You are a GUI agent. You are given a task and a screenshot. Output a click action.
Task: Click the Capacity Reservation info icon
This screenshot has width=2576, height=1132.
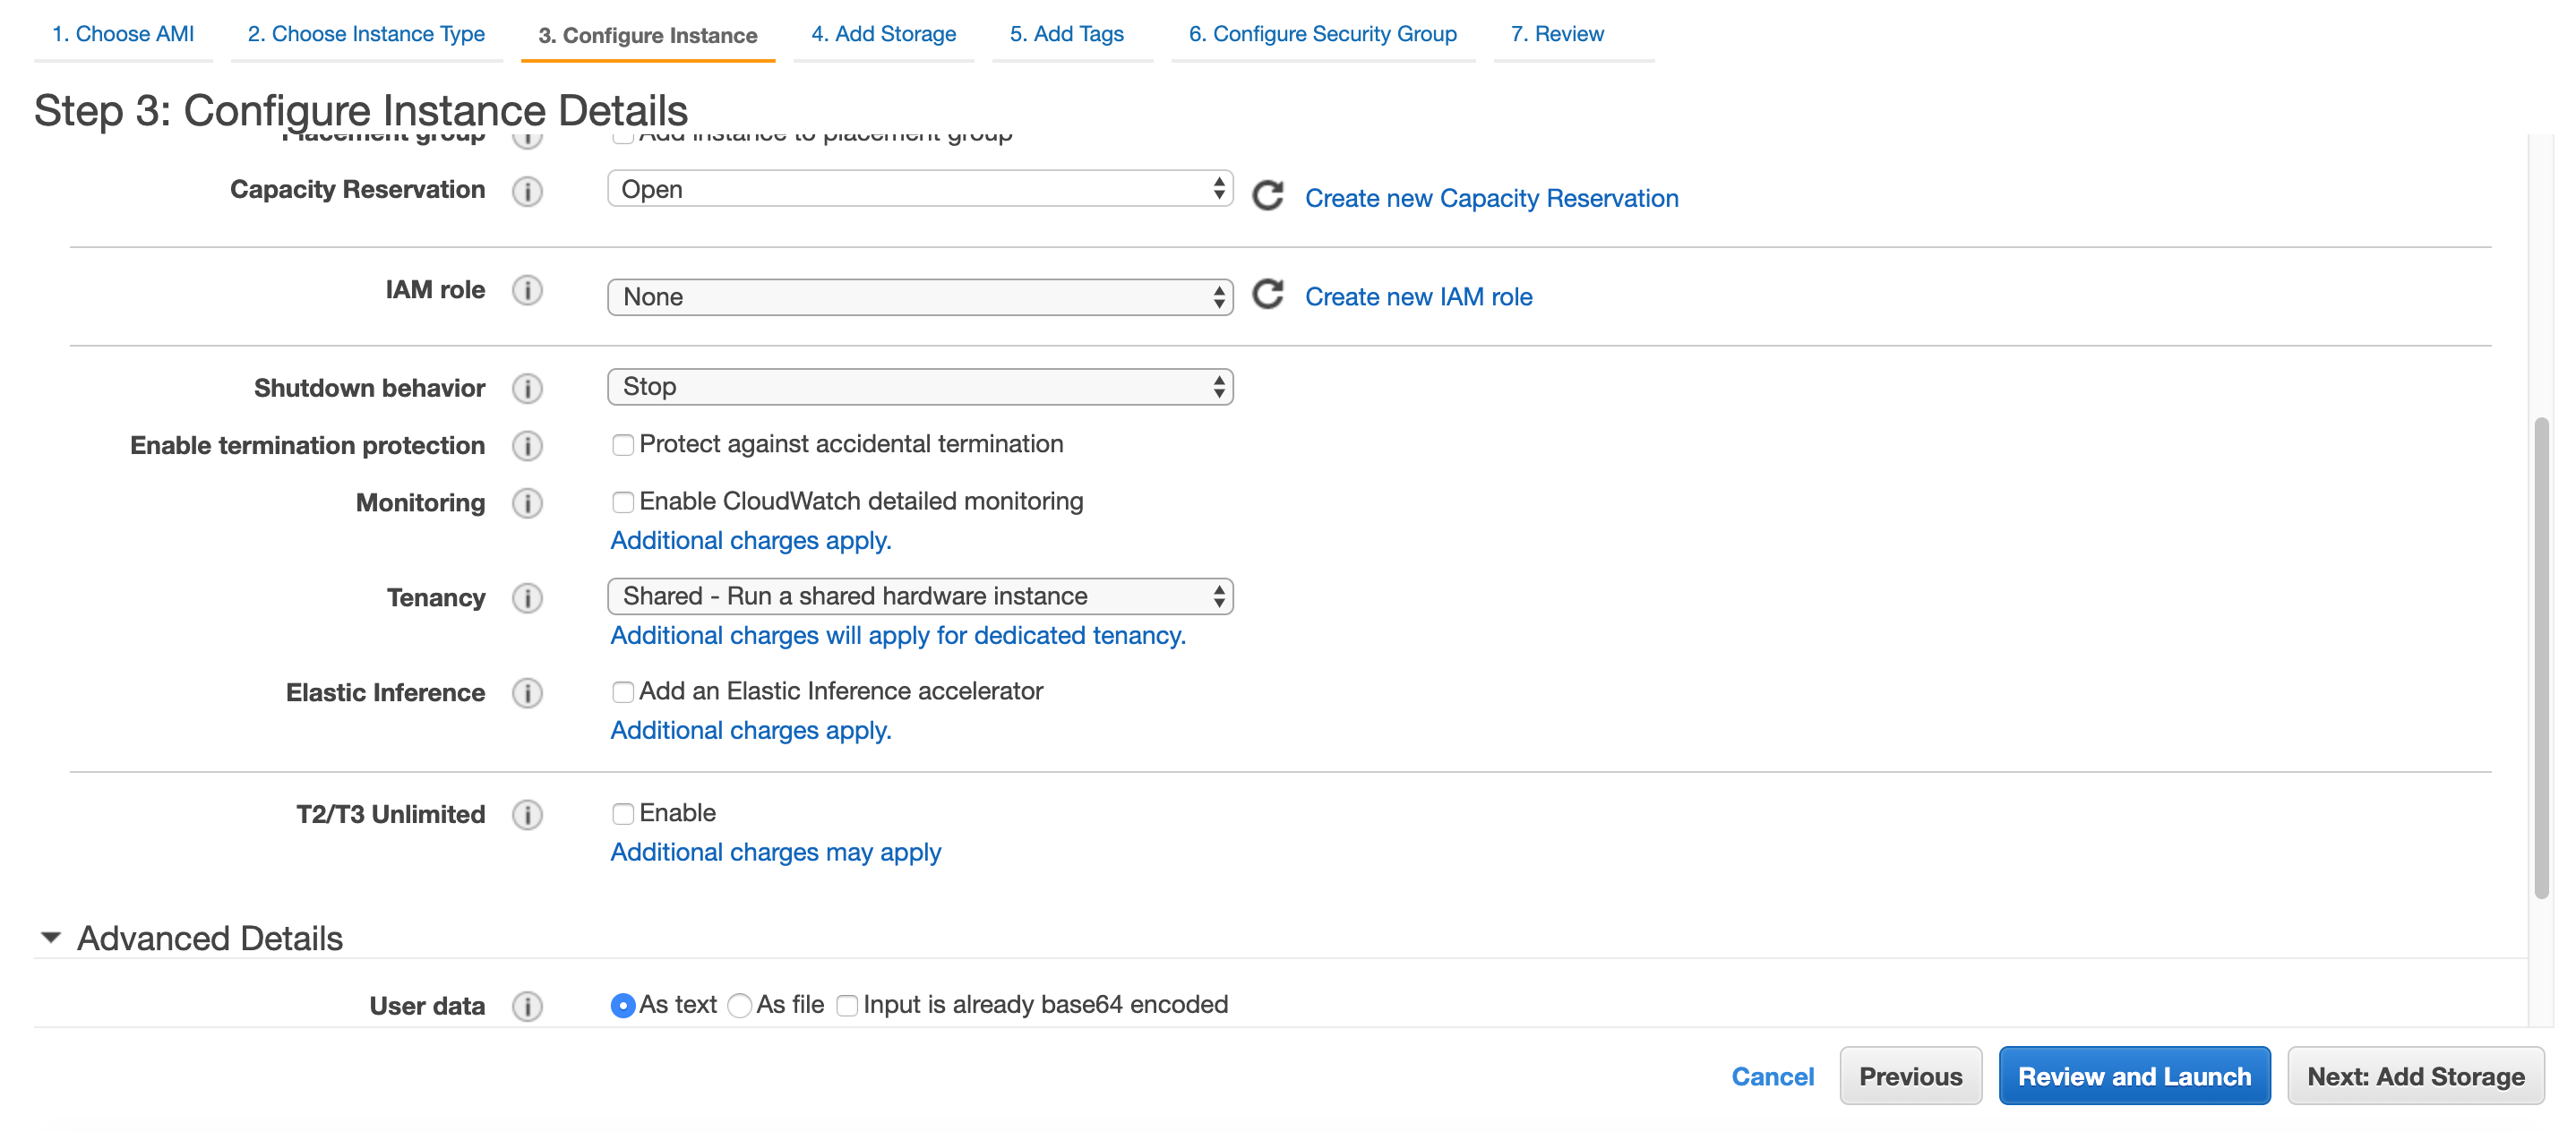(528, 191)
